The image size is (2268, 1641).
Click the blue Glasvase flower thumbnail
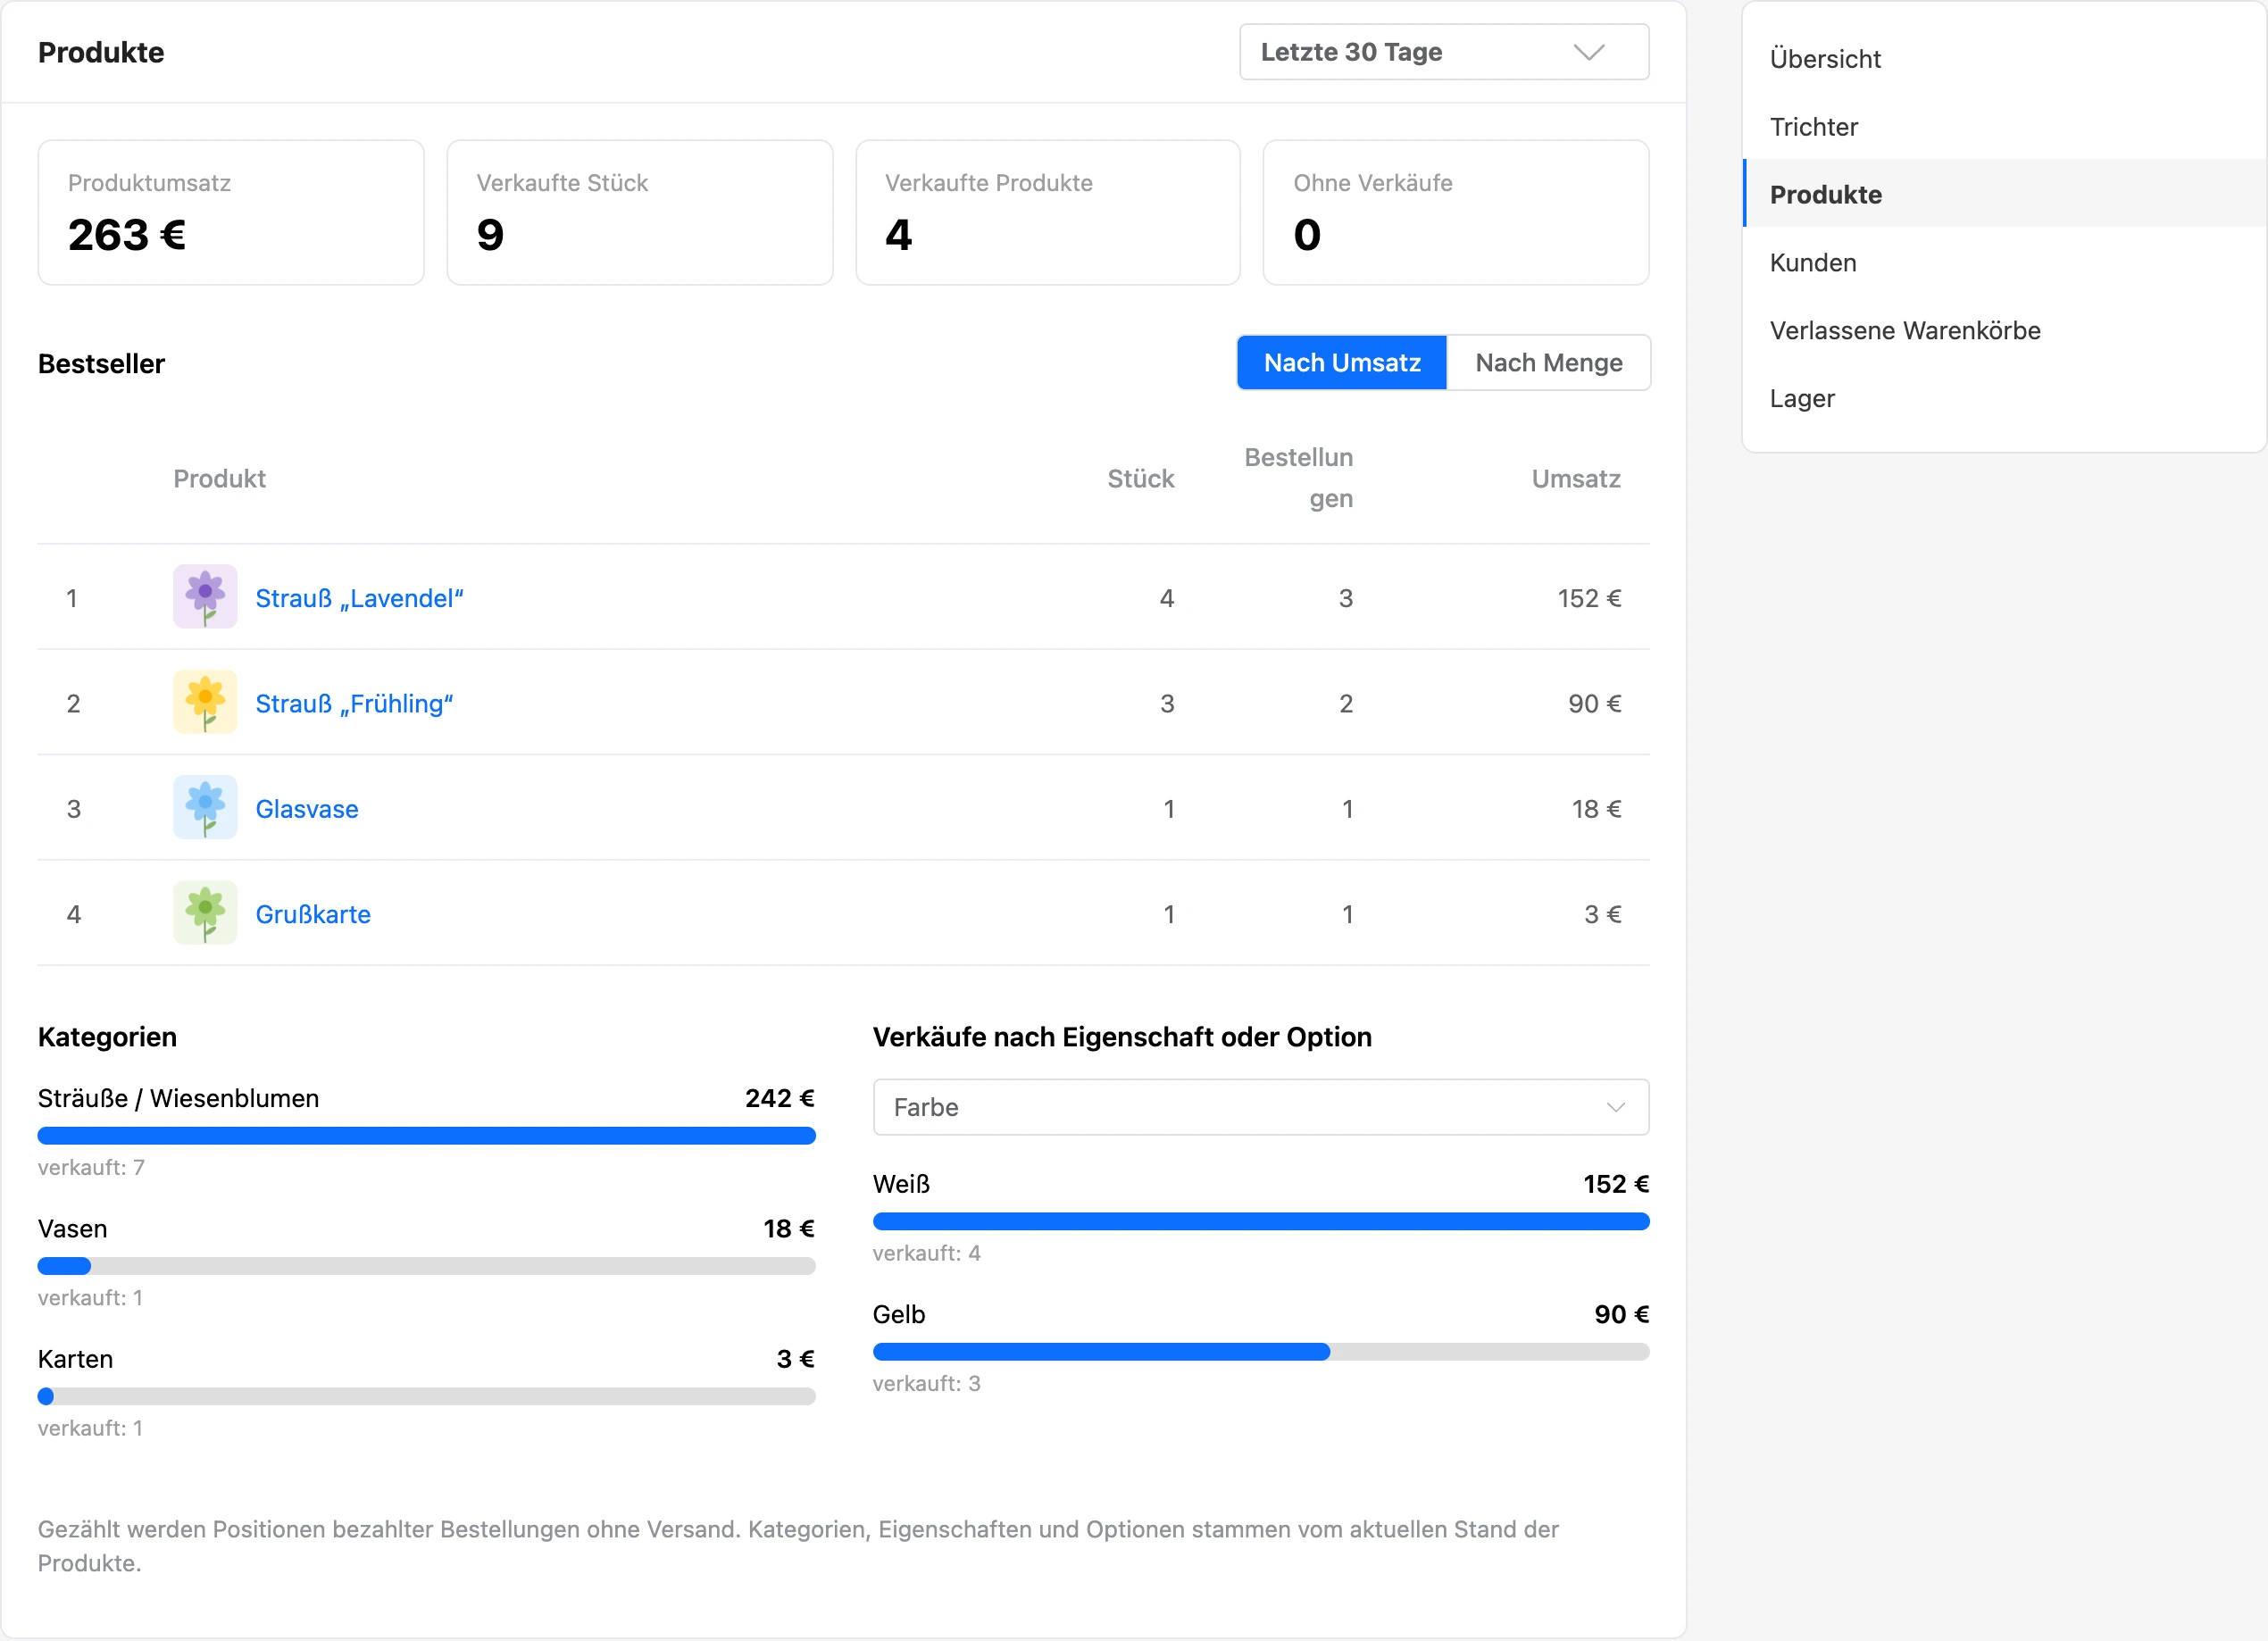pyautogui.click(x=205, y=808)
